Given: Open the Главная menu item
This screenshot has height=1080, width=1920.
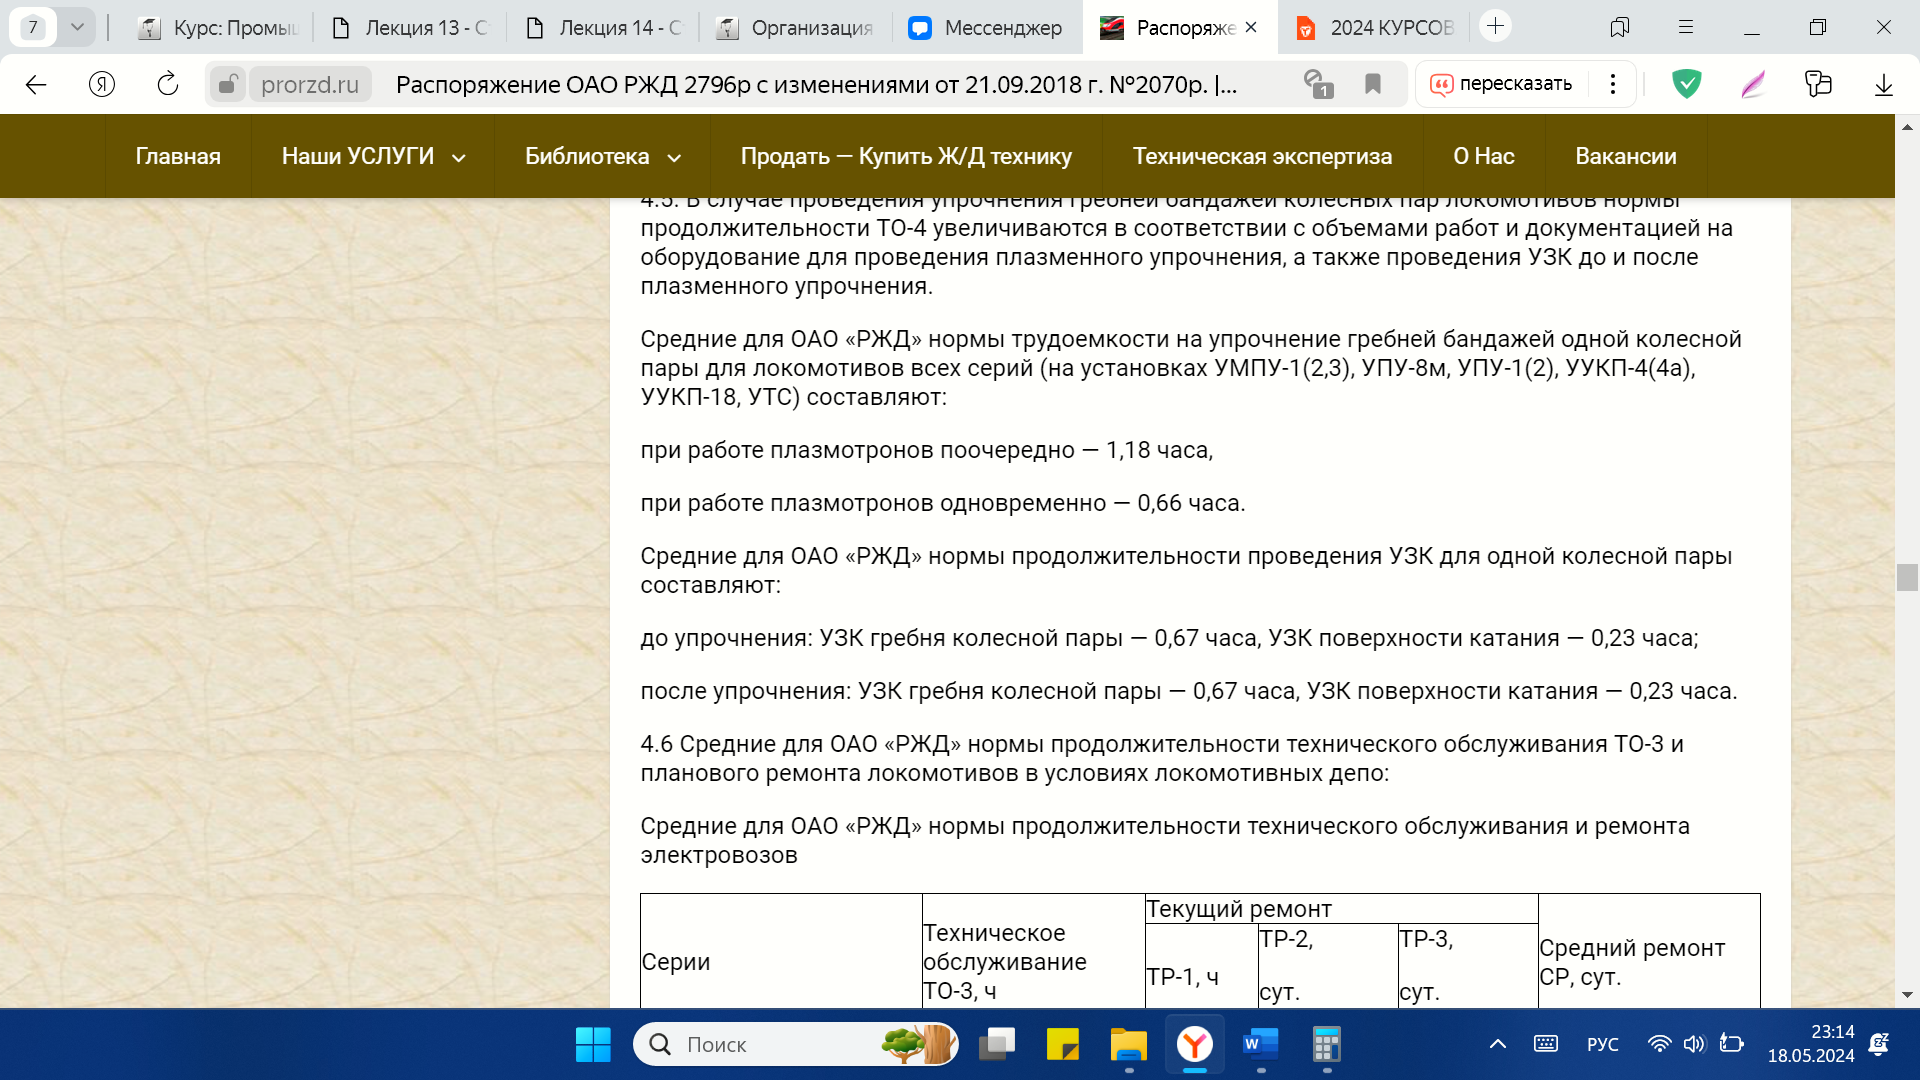Looking at the screenshot, I should (x=178, y=156).
